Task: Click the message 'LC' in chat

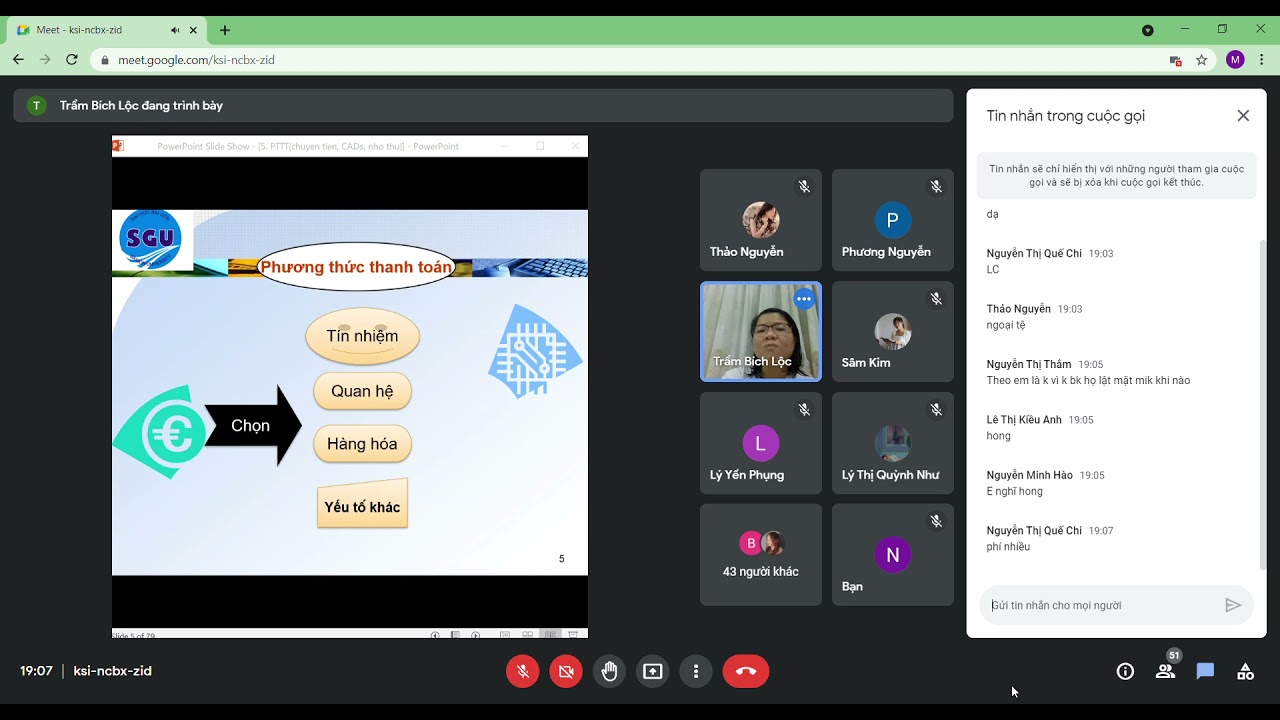Action: (993, 270)
